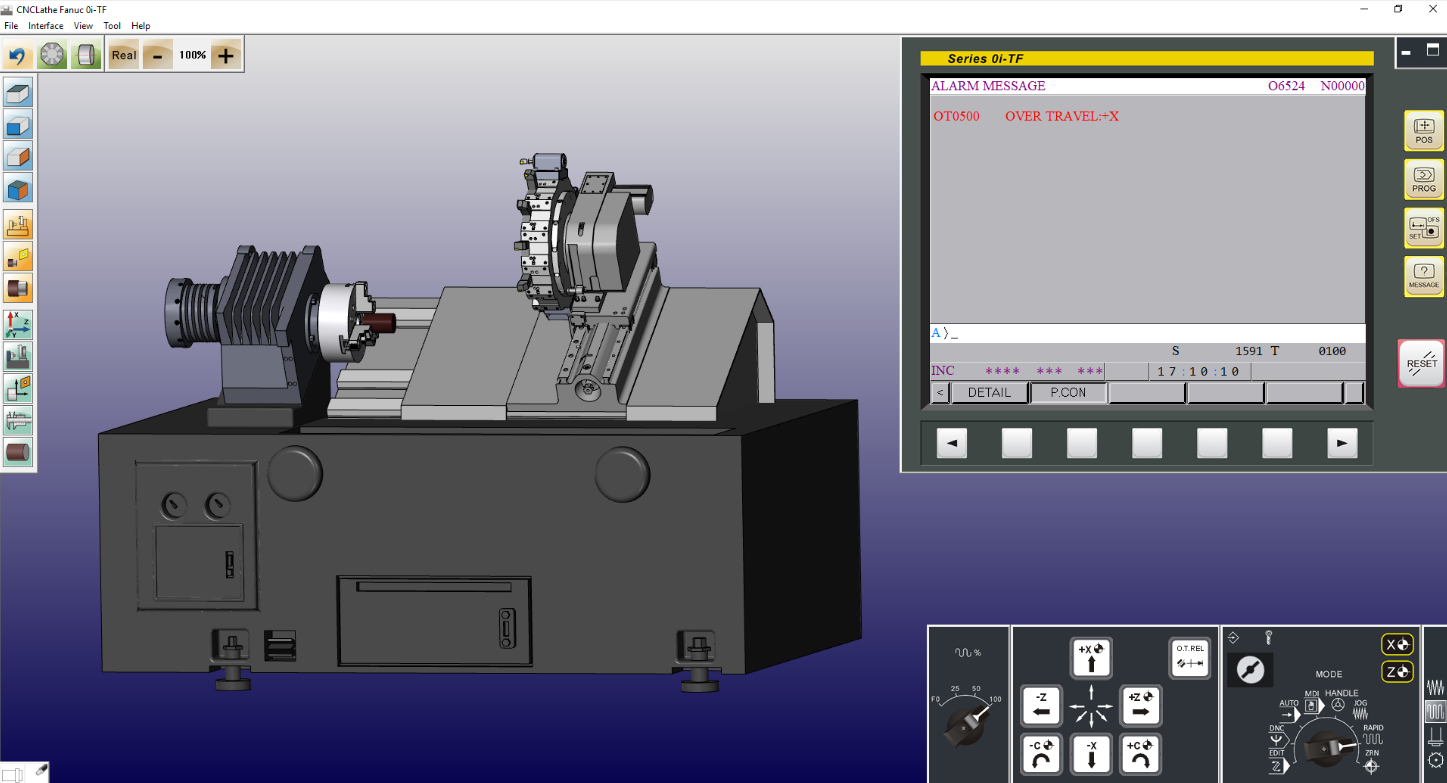The height and width of the screenshot is (783, 1447).
Task: Click the undo arrow icon in top toolbar
Action: pyautogui.click(x=18, y=55)
